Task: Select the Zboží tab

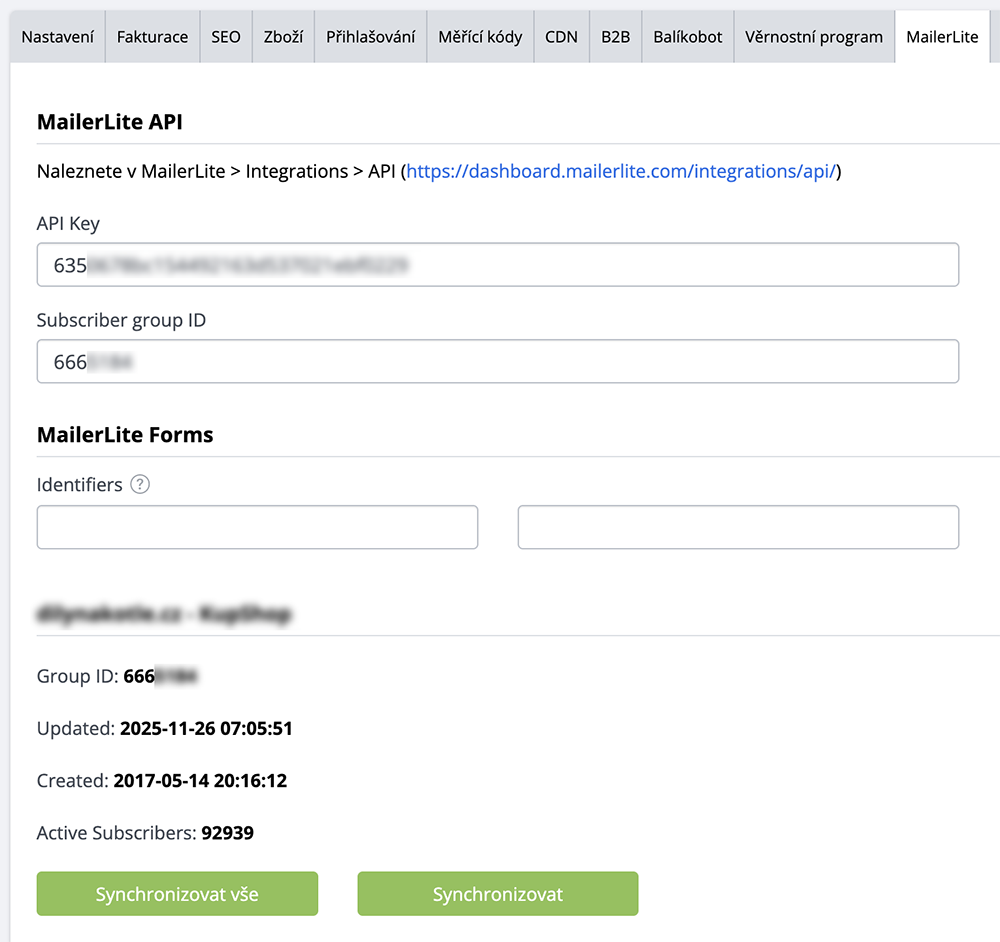Action: click(283, 37)
